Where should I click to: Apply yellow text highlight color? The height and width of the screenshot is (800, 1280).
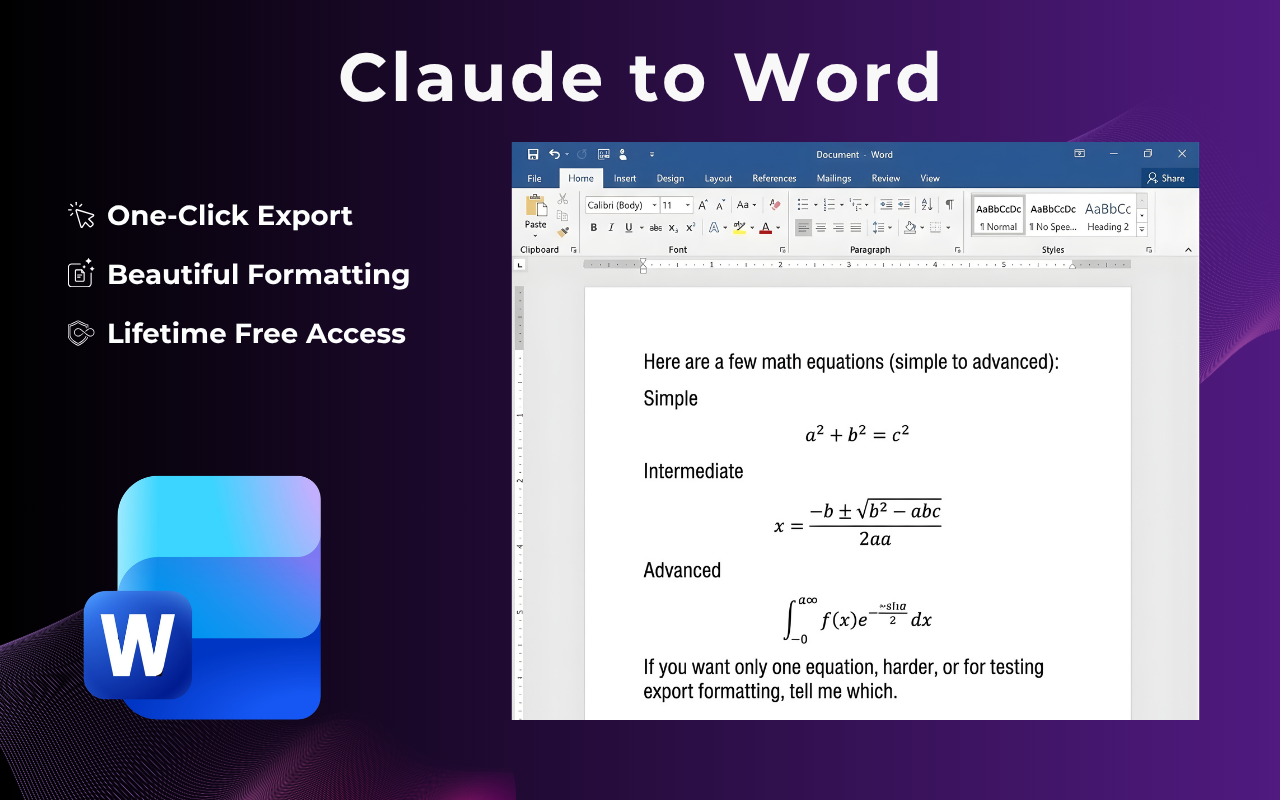click(x=739, y=228)
